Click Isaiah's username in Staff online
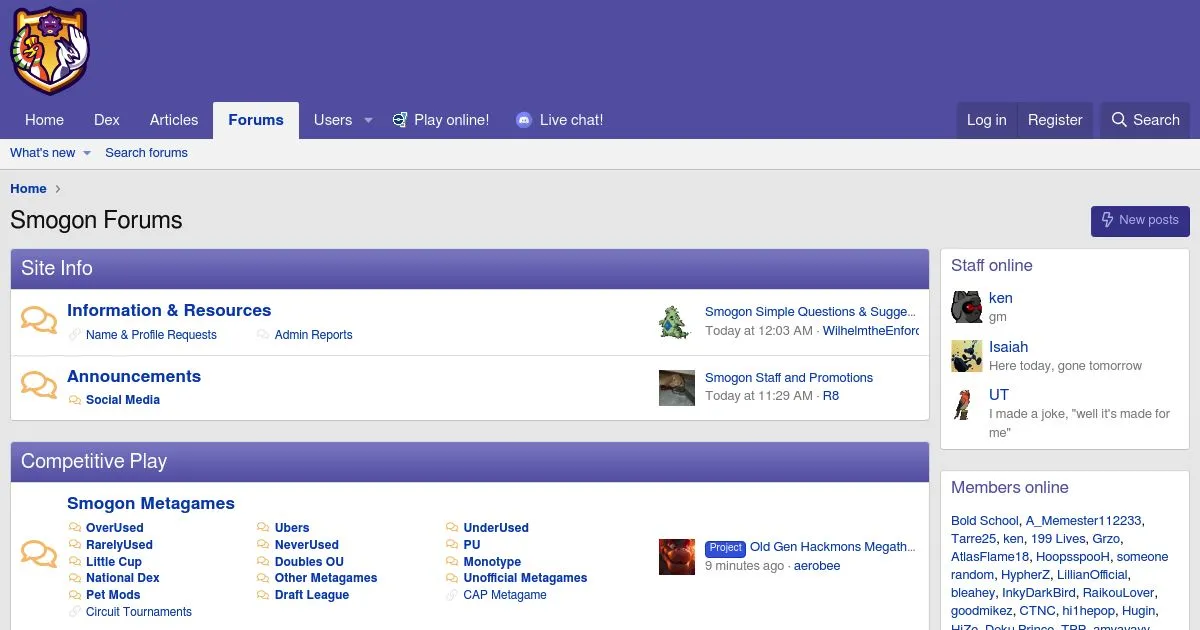This screenshot has height=630, width=1200. (1008, 347)
